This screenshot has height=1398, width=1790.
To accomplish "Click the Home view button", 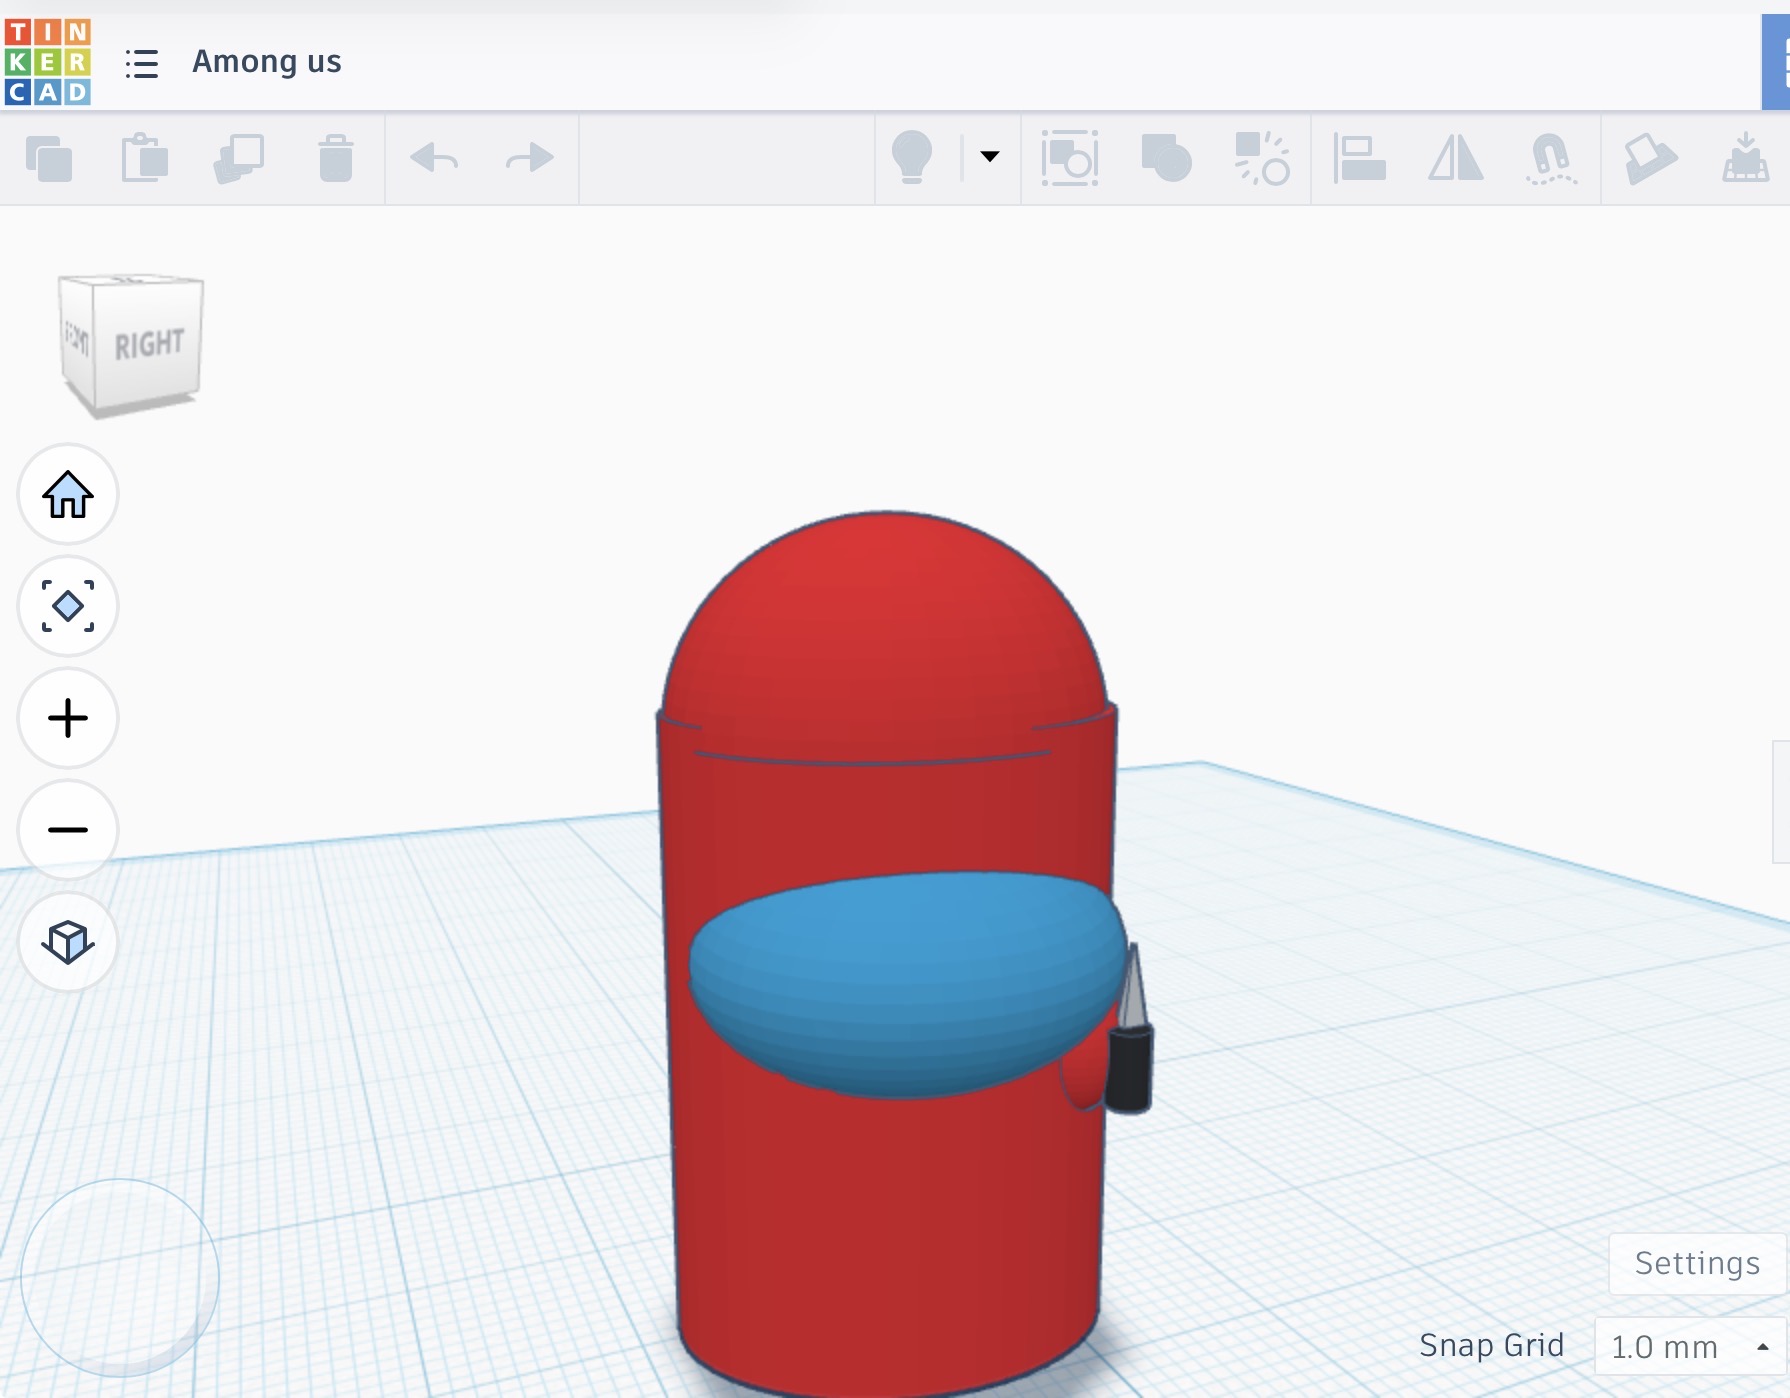I will [68, 494].
